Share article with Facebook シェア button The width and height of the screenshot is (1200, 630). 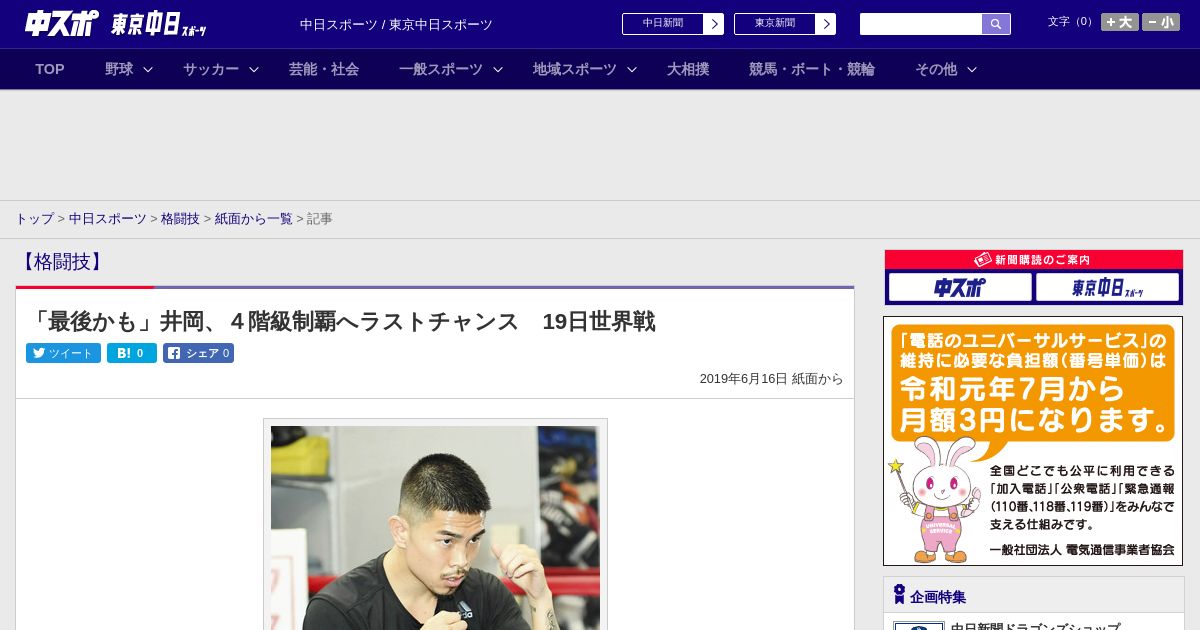point(198,353)
